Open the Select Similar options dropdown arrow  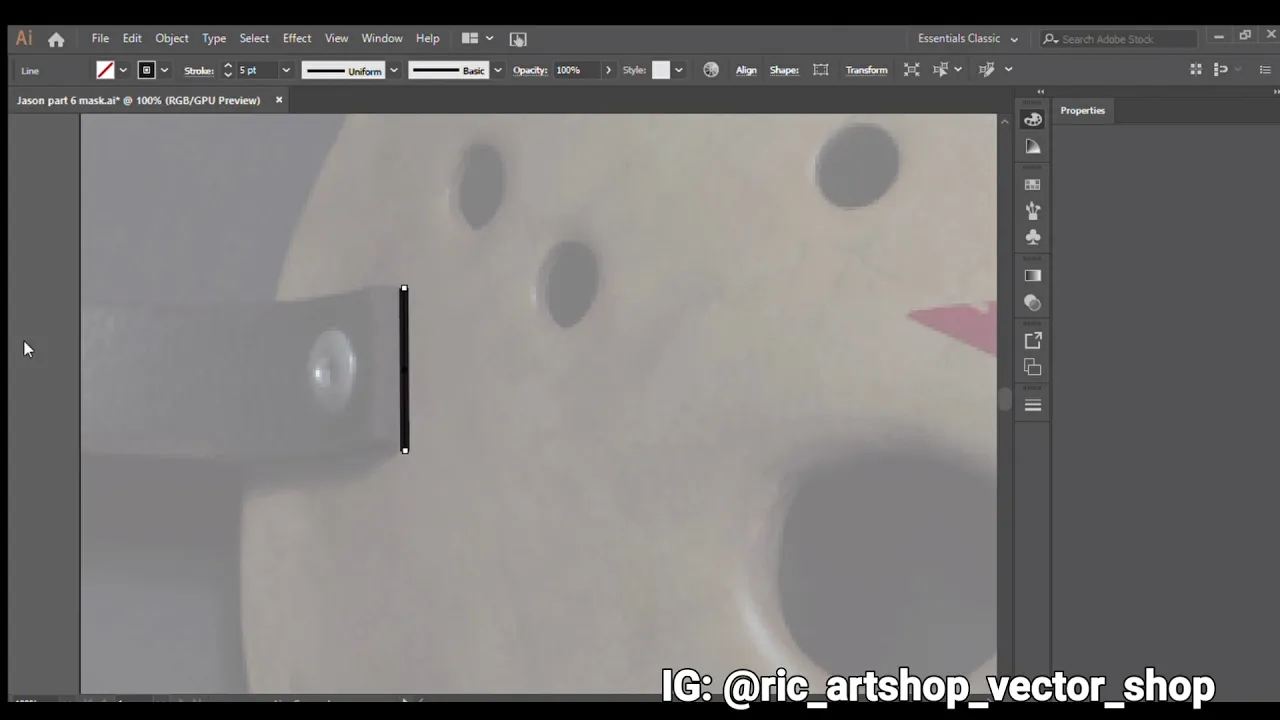957,70
